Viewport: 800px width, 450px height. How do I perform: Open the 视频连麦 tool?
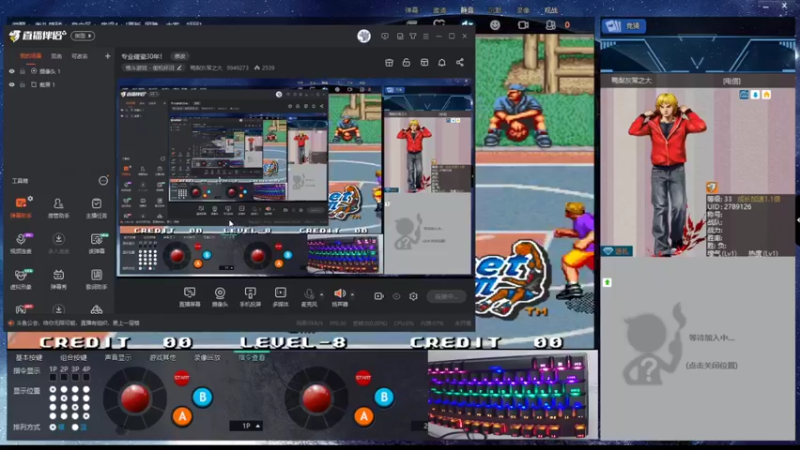pyautogui.click(x=20, y=243)
